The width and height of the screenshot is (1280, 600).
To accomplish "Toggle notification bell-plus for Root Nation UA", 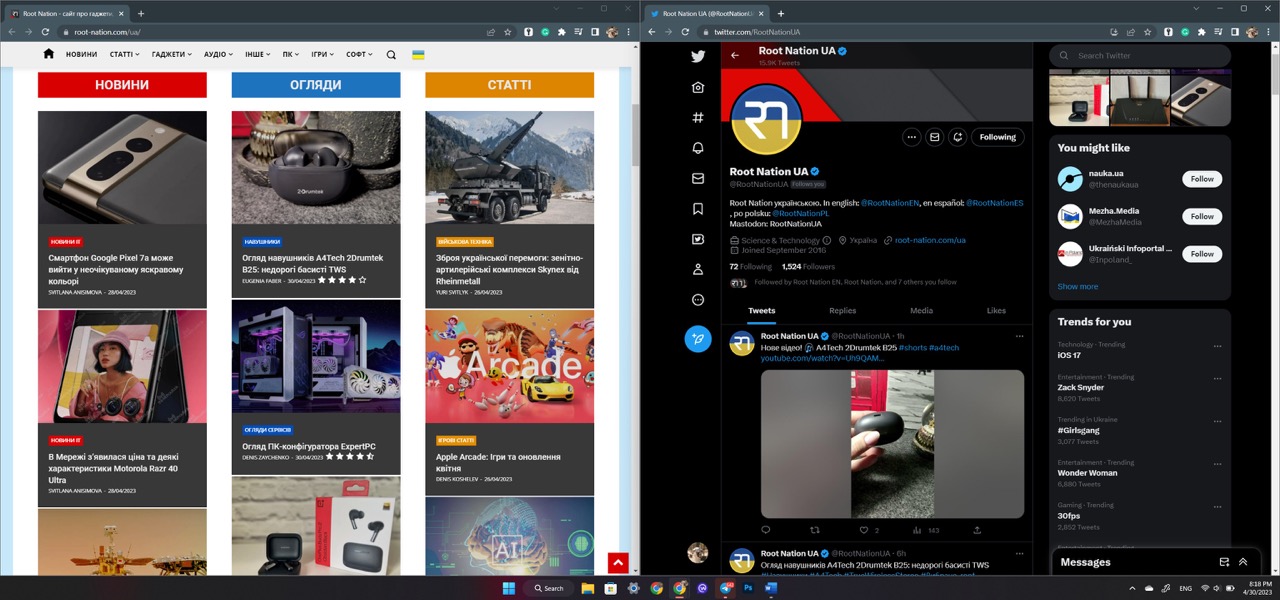I will tap(957, 137).
